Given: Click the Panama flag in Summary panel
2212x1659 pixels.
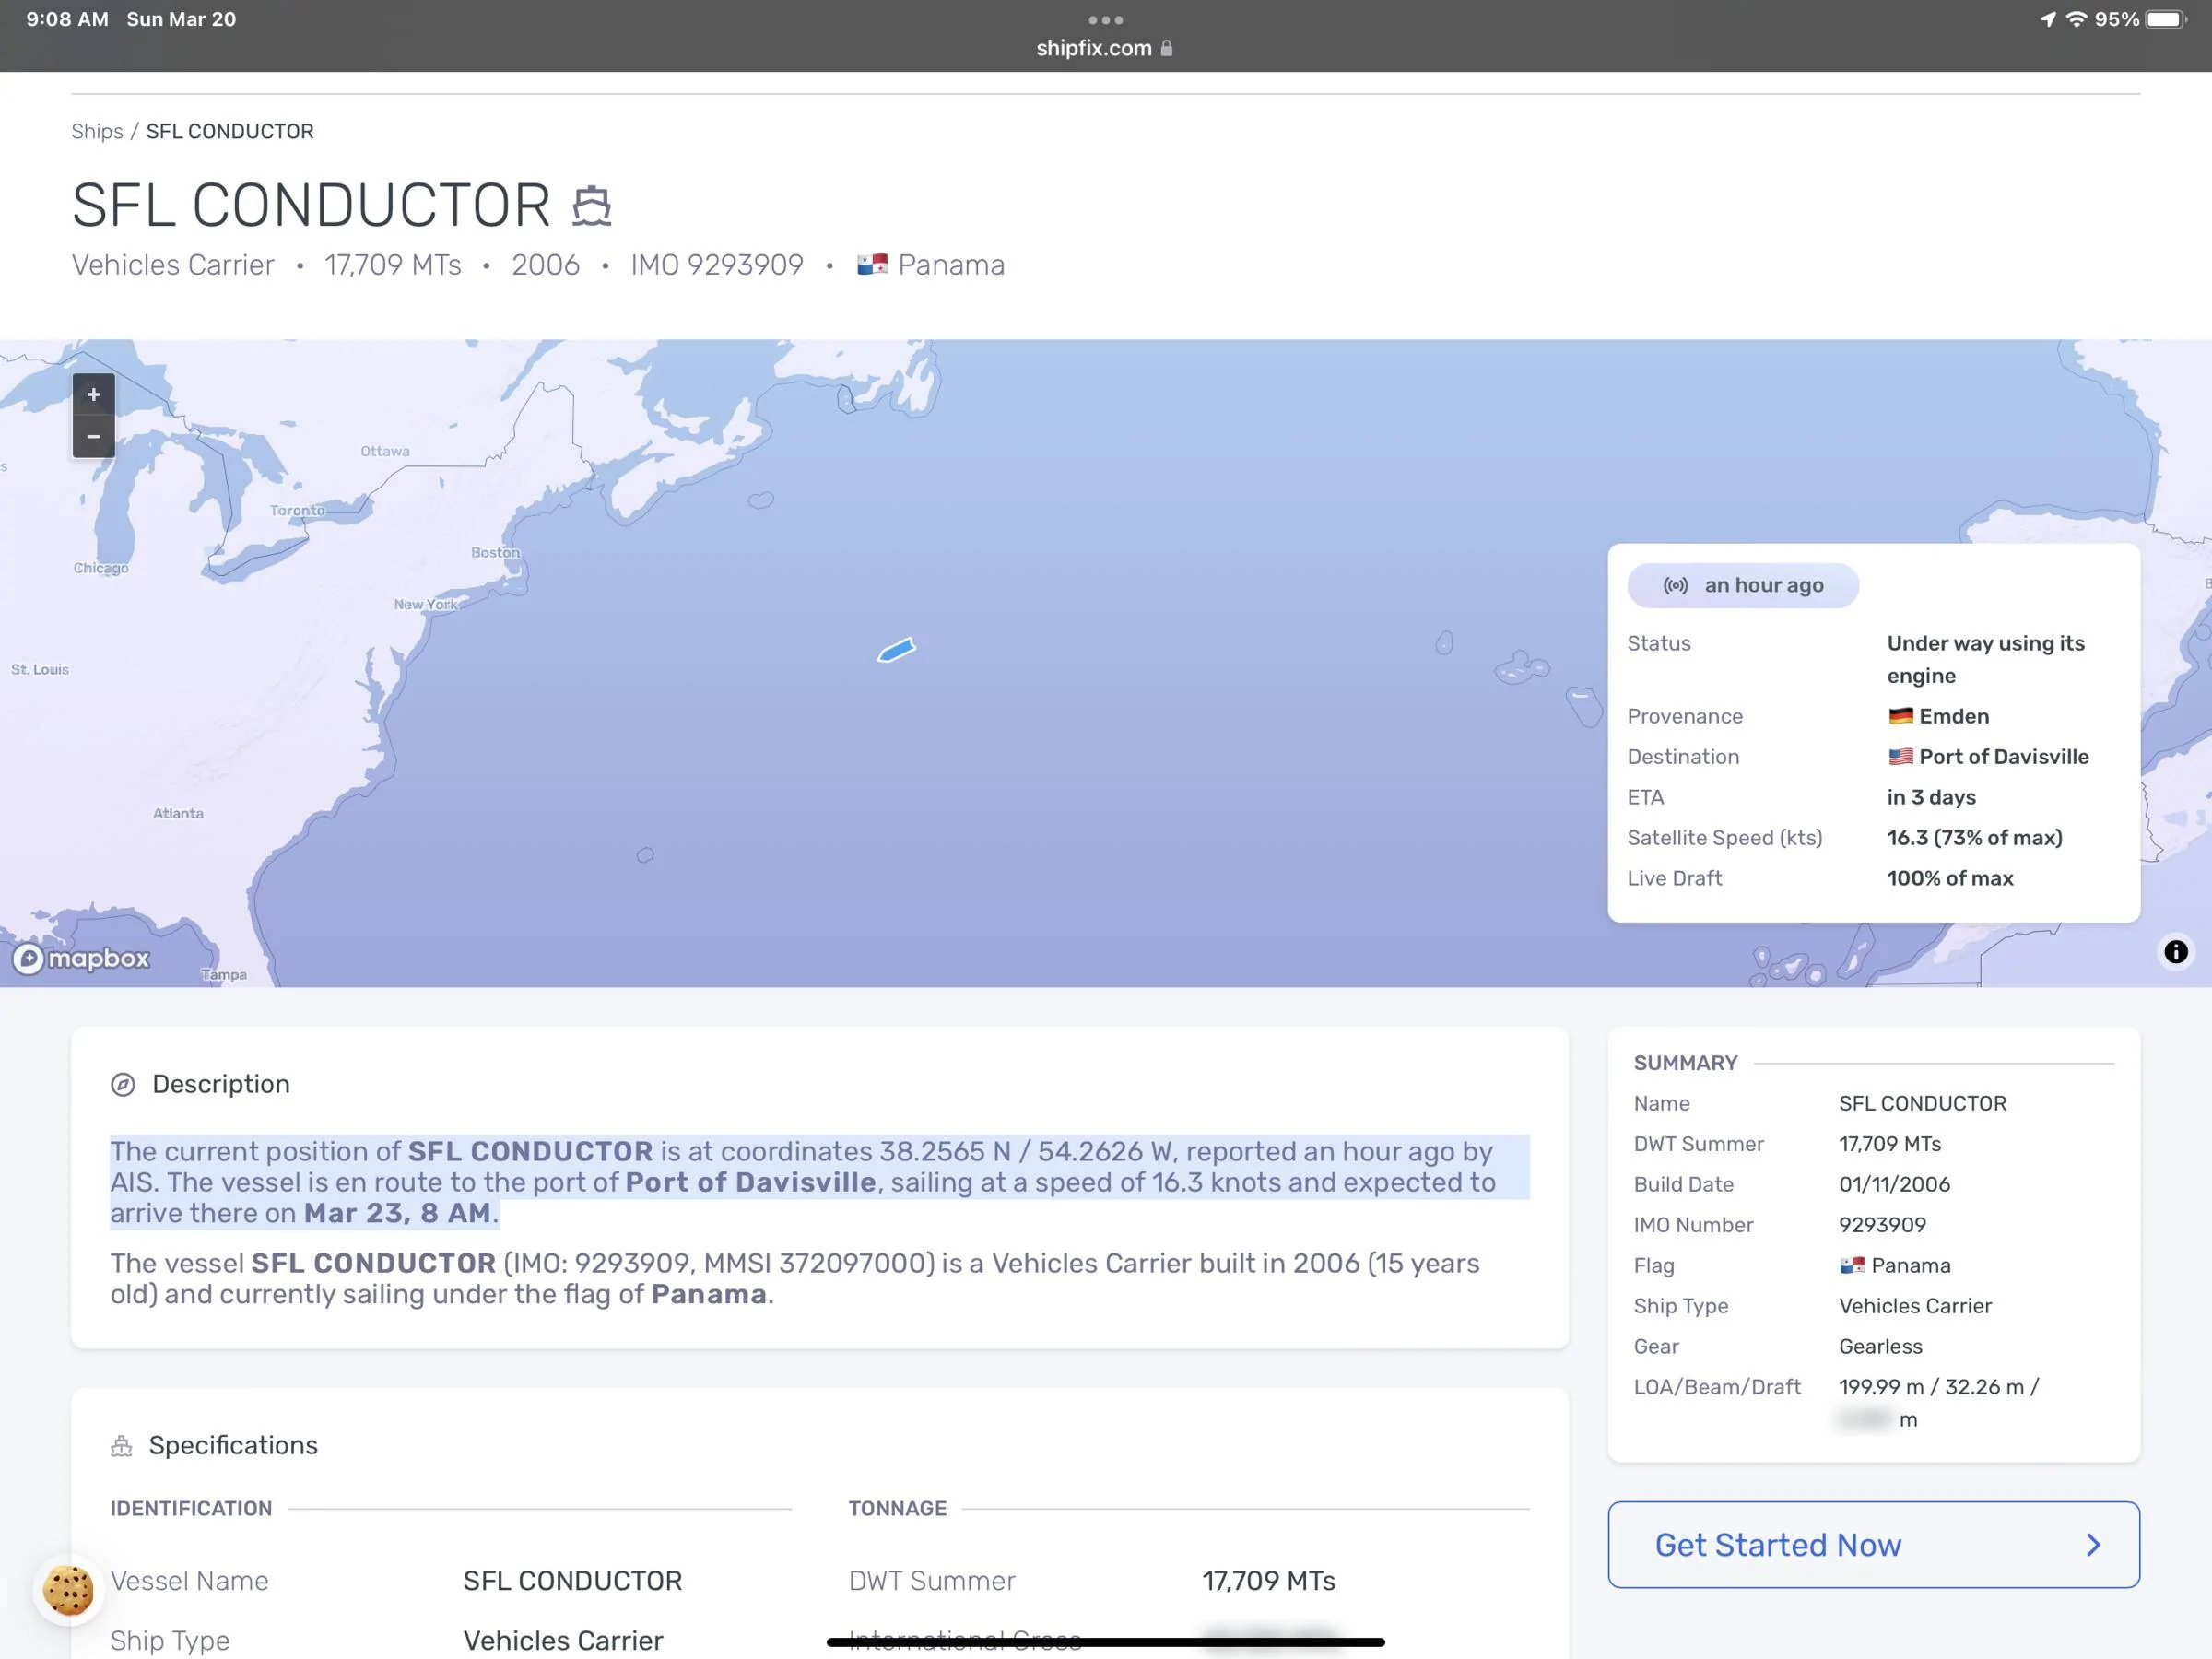Looking at the screenshot, I should pos(1852,1266).
